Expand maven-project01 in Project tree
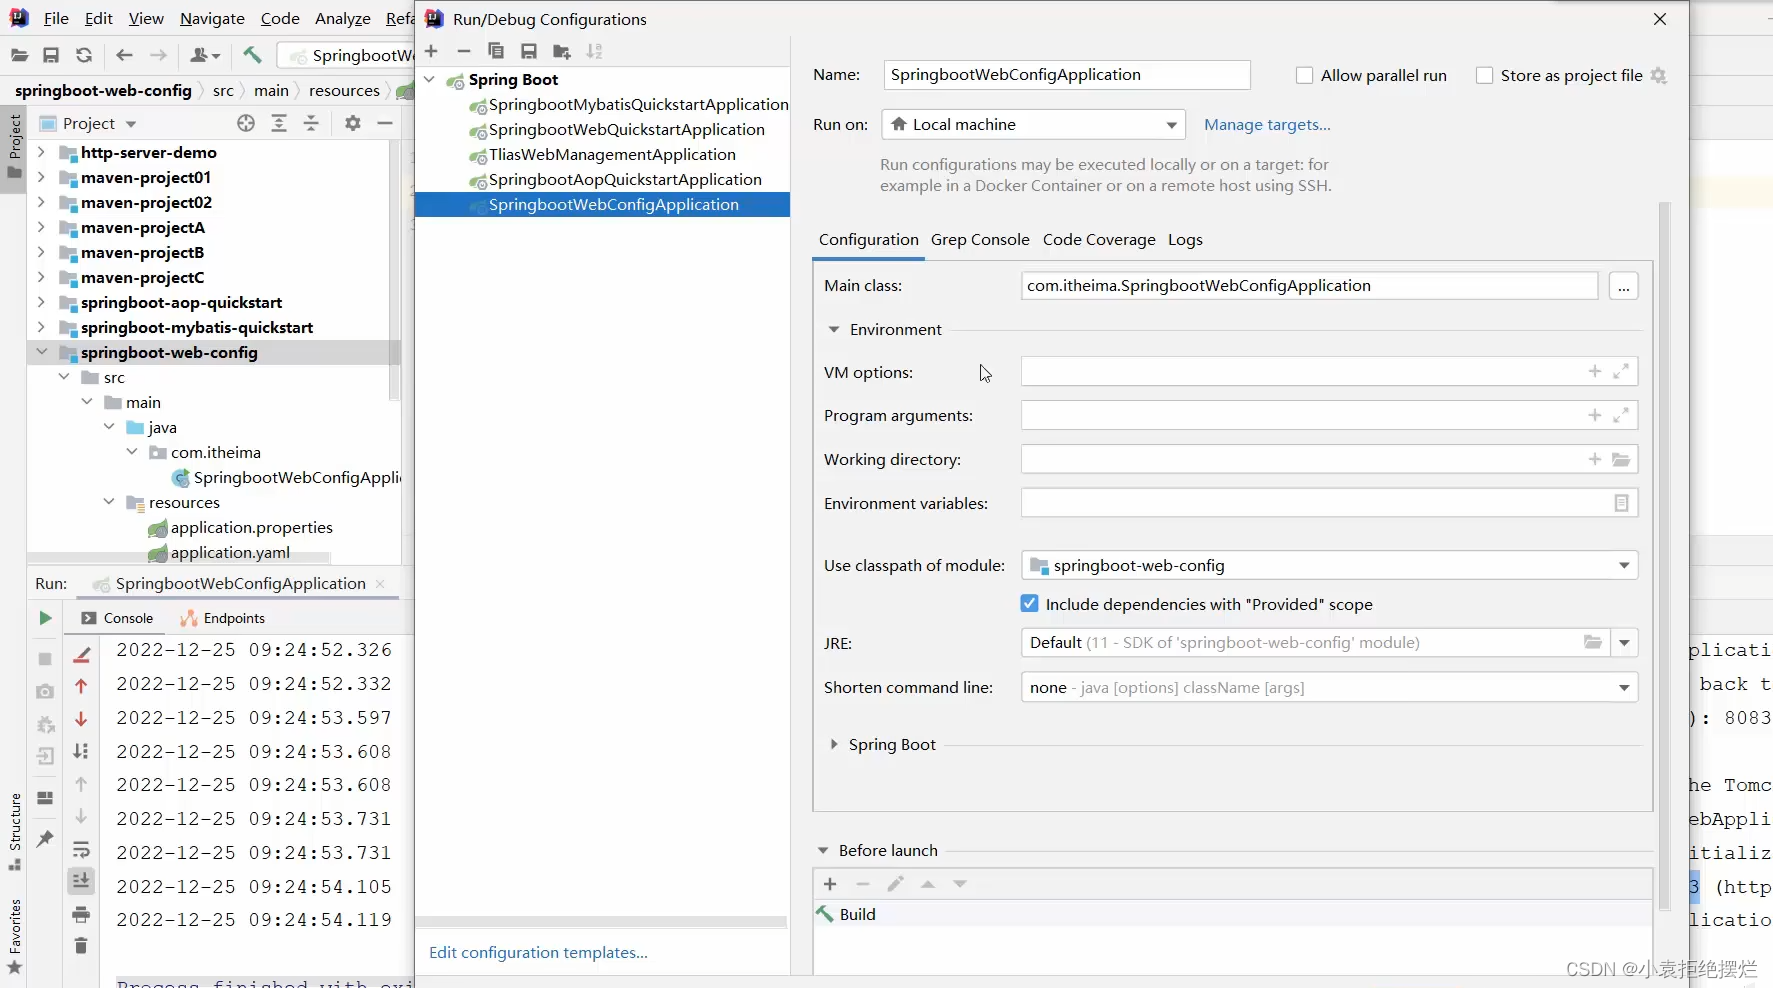1773x988 pixels. tap(41, 177)
